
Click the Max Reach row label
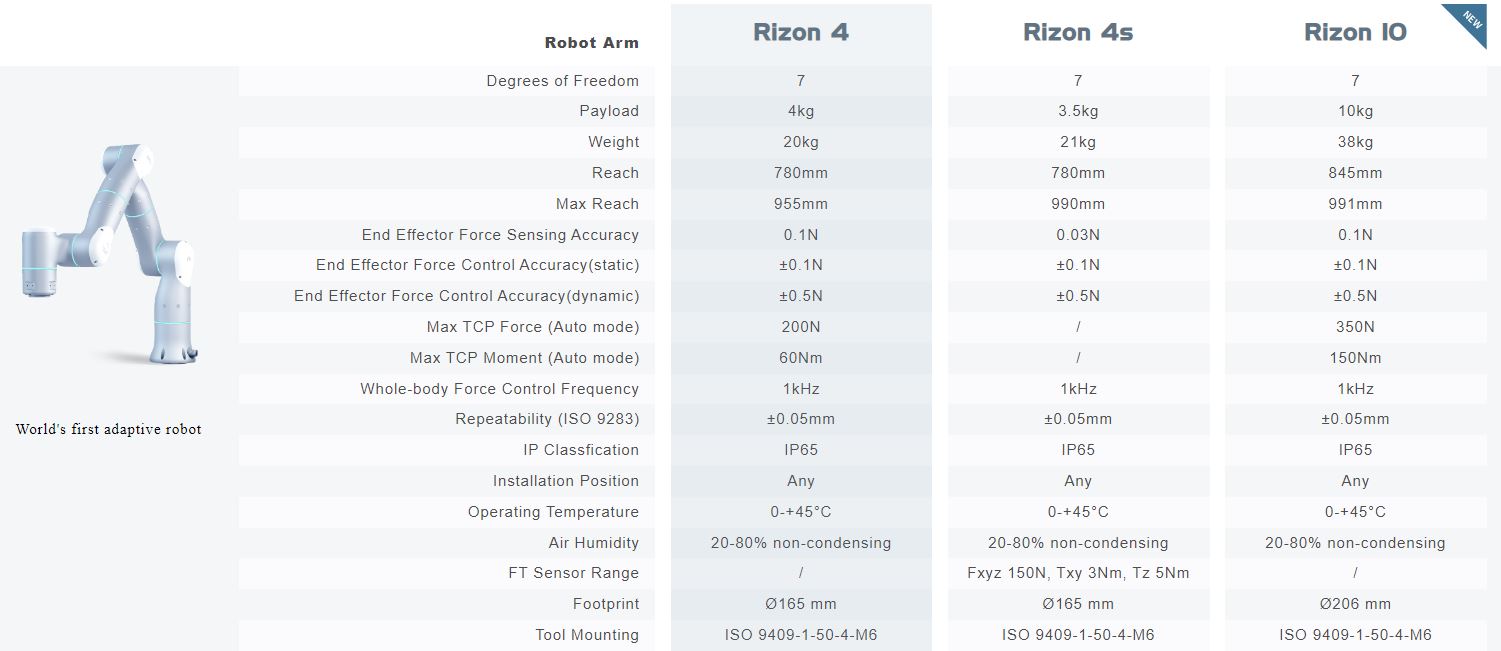[597, 204]
